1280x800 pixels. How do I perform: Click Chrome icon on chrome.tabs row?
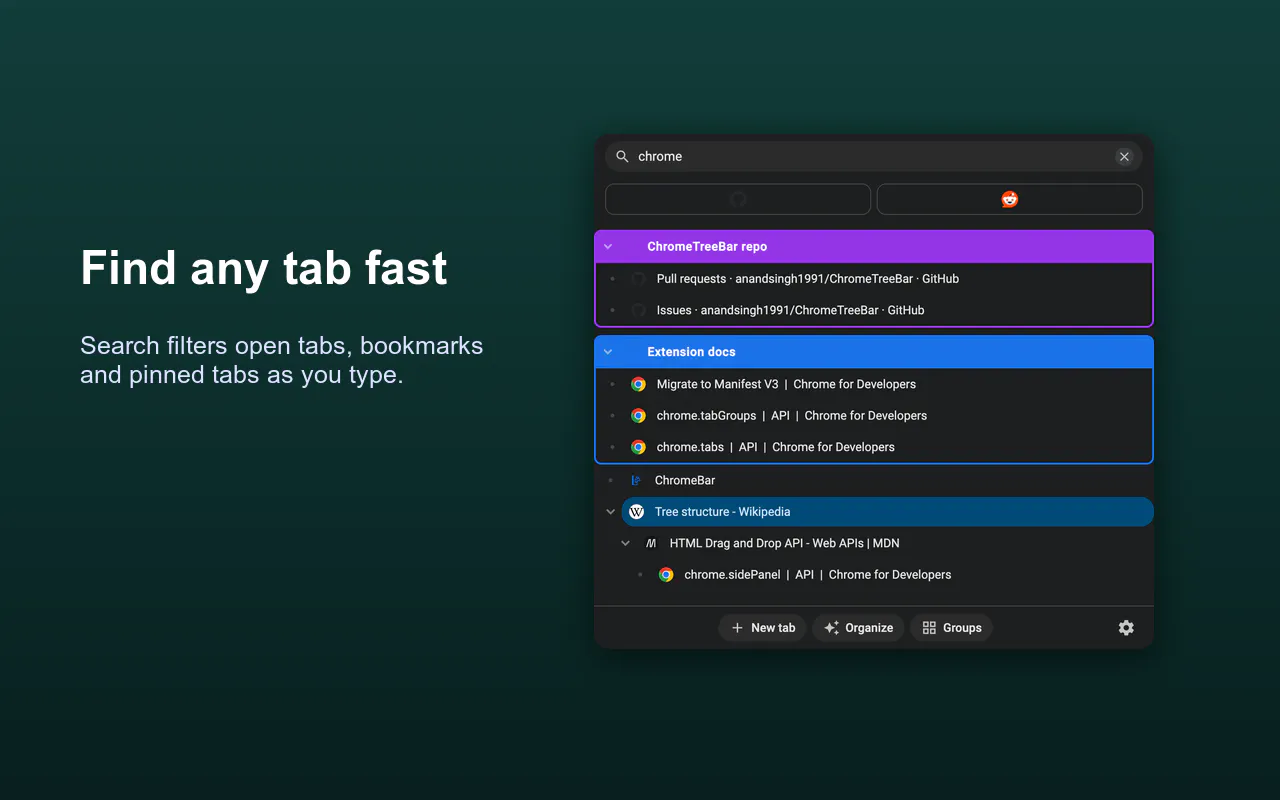(638, 447)
